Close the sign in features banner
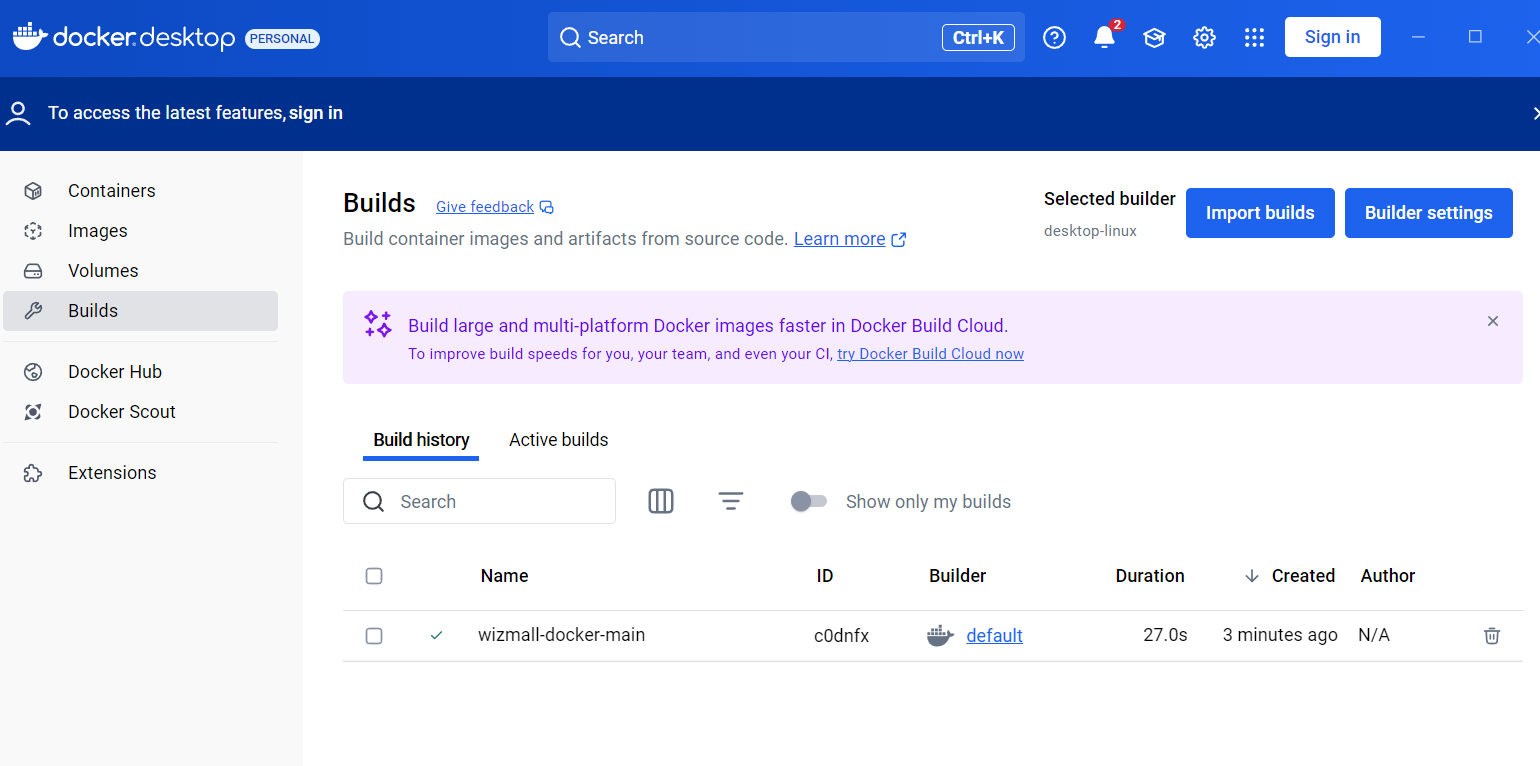The height and width of the screenshot is (766, 1540). coord(1536,113)
